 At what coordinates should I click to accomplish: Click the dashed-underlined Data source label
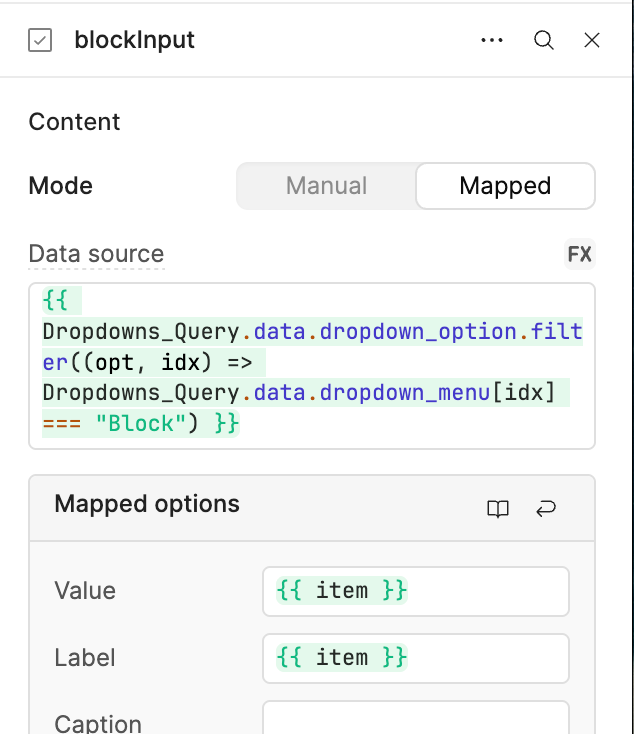tap(96, 254)
